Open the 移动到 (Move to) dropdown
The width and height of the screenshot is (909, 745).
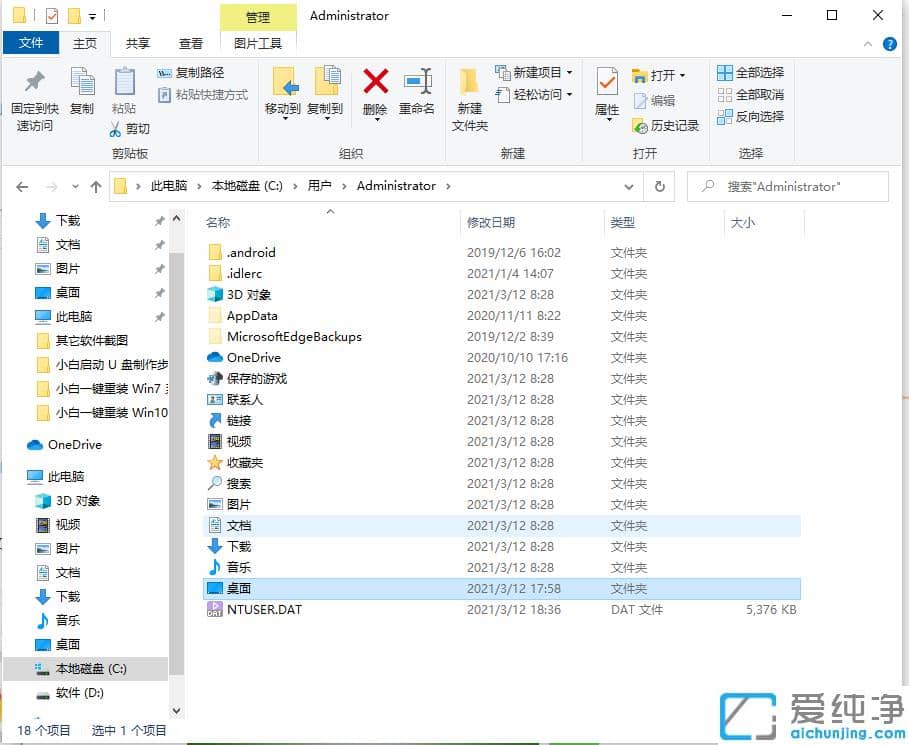[285, 95]
